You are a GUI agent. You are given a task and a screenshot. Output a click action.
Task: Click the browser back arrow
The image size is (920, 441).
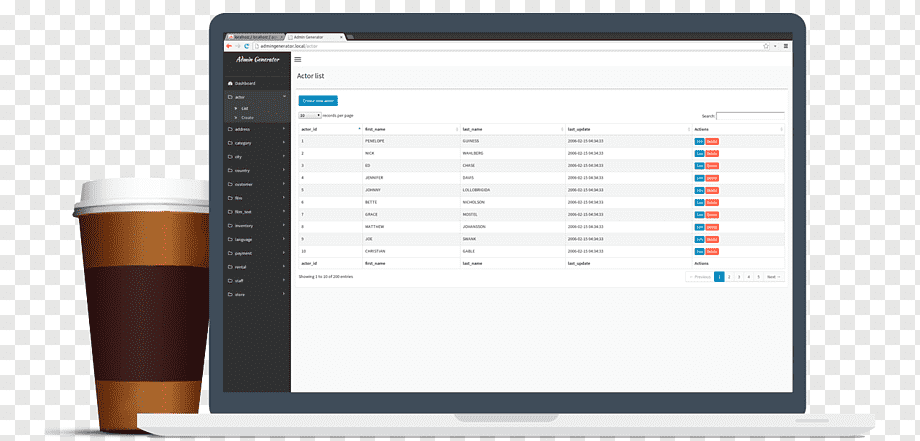(x=228, y=46)
